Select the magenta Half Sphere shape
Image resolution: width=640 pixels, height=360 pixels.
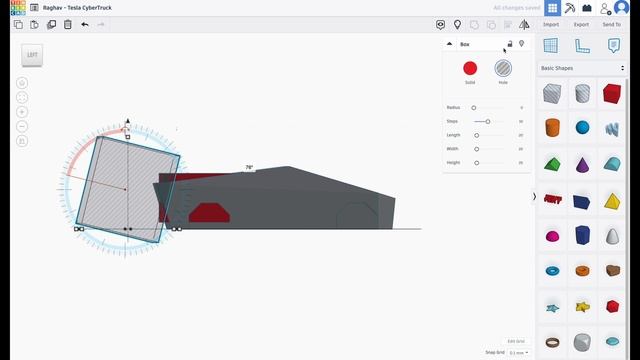(552, 236)
